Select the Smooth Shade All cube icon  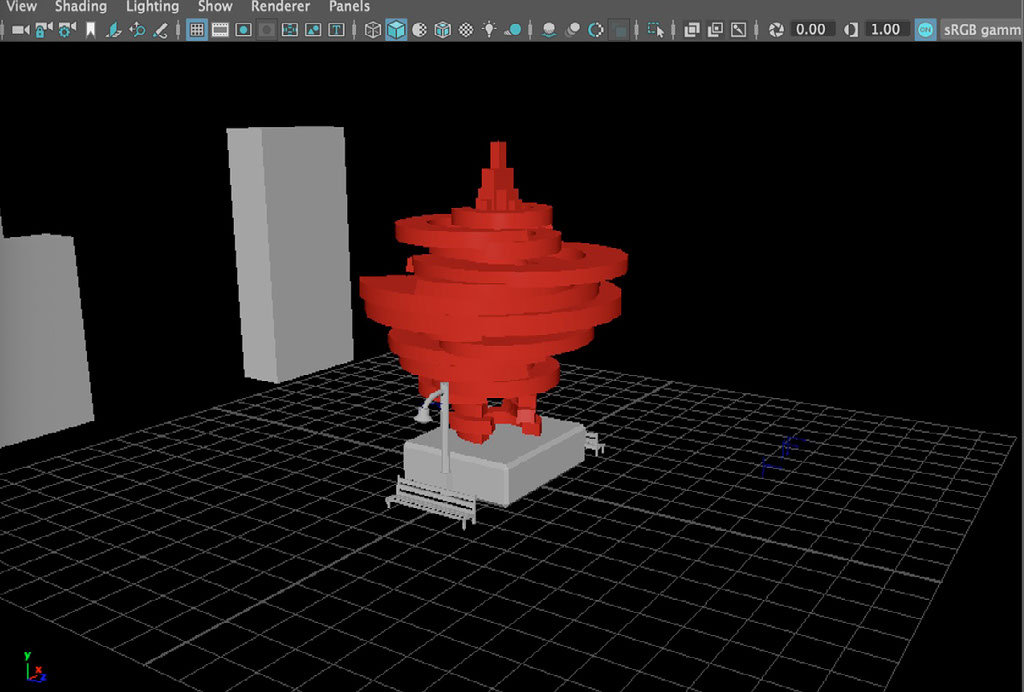pos(396,30)
